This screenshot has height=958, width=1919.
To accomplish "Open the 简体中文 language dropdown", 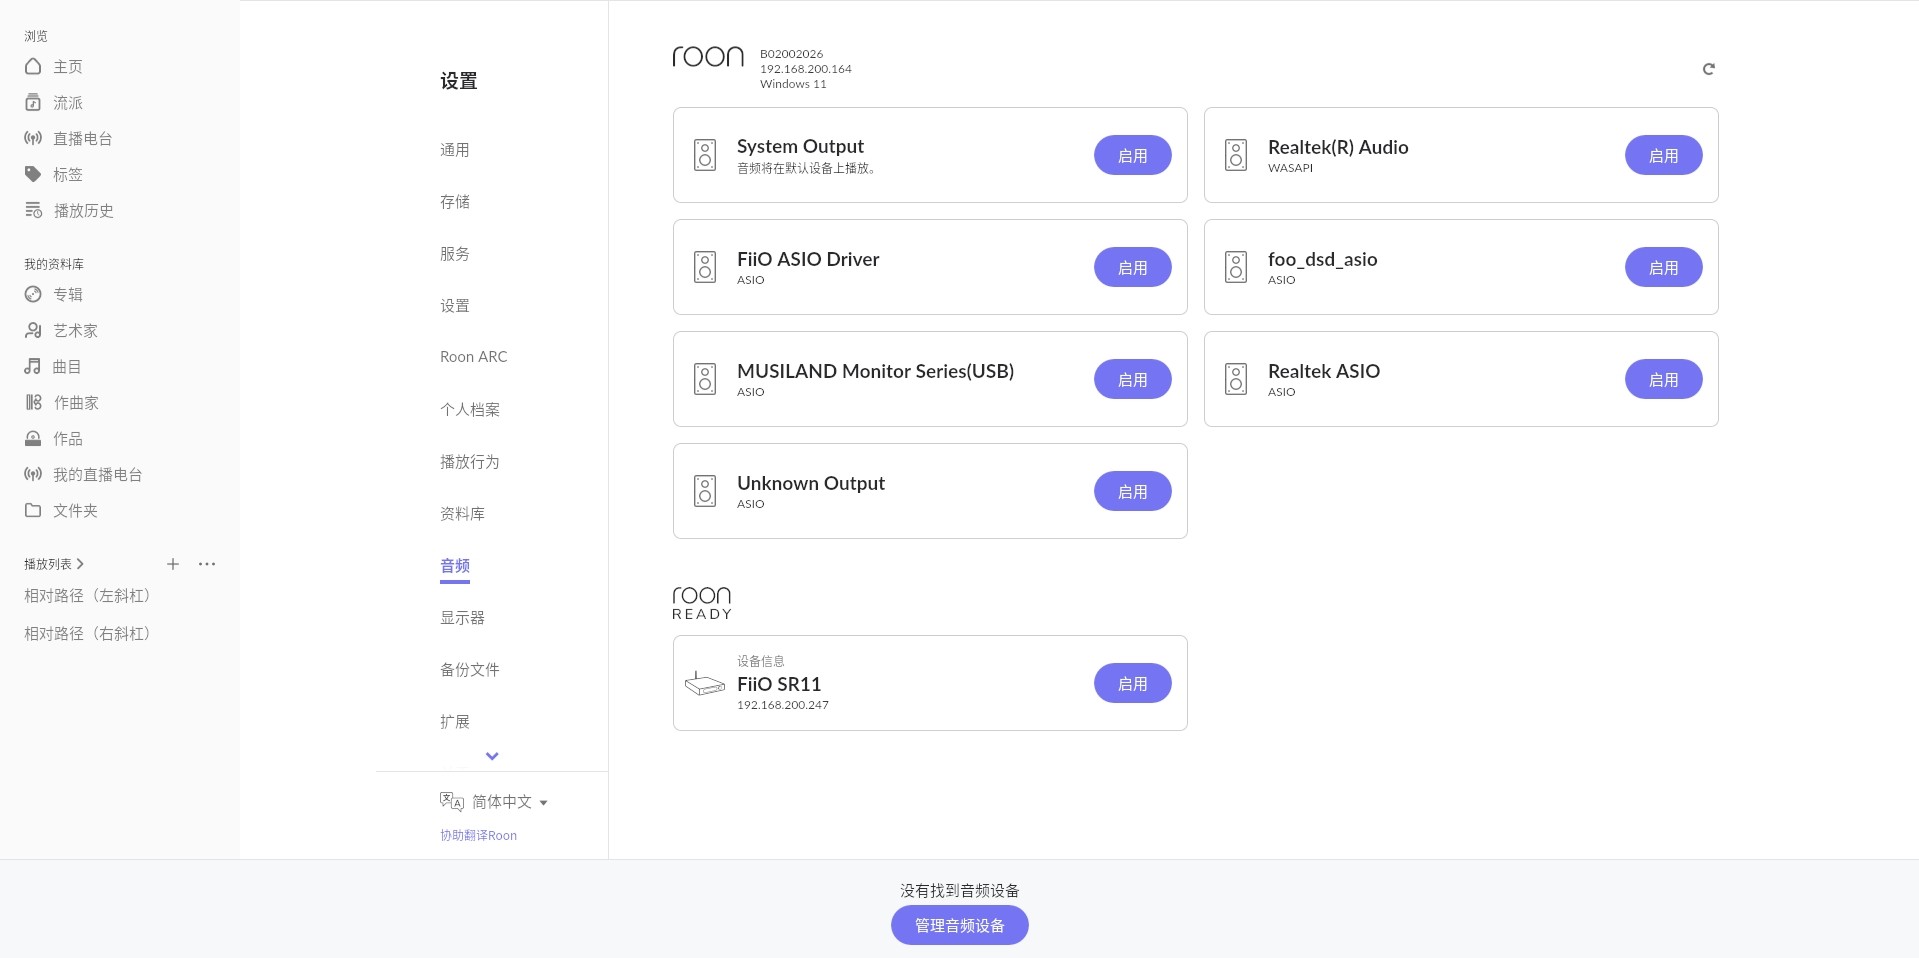I will 509,802.
